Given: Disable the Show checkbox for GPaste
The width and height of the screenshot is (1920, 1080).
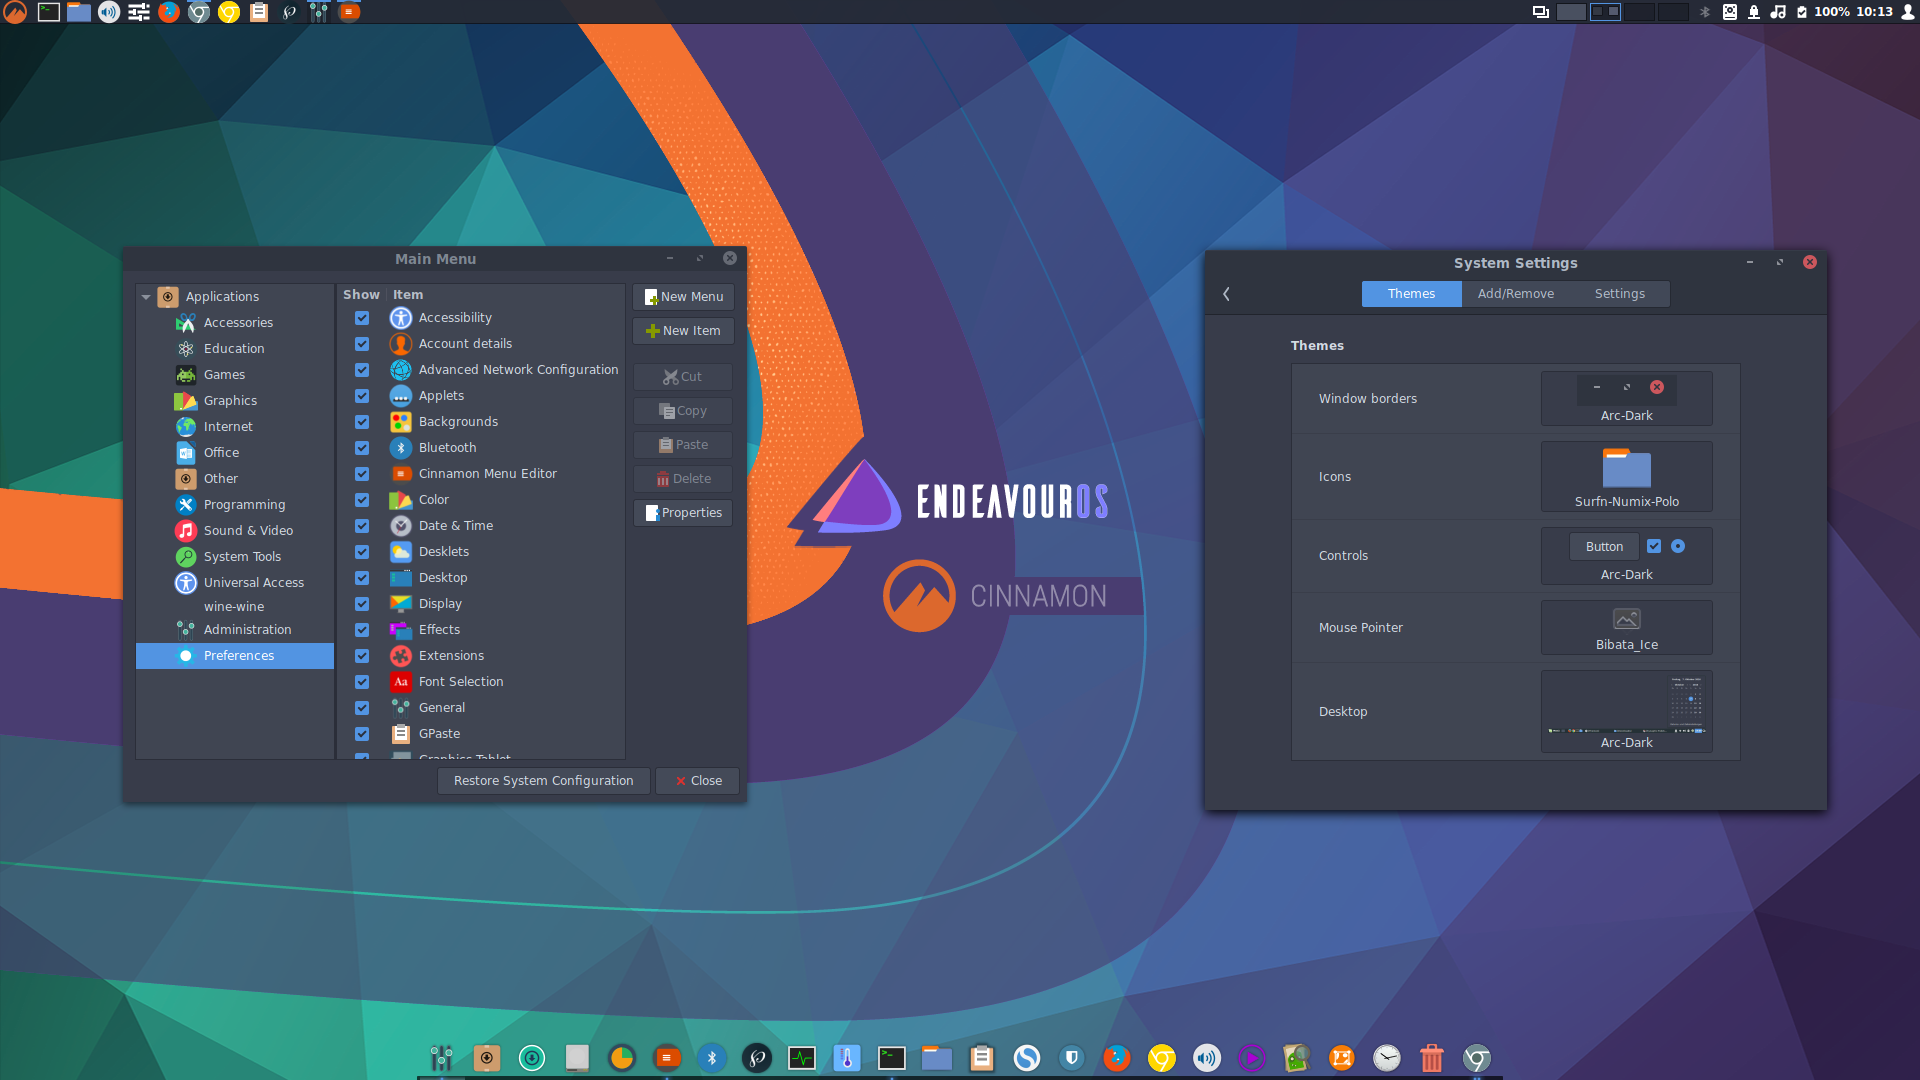Looking at the screenshot, I should (x=361, y=733).
